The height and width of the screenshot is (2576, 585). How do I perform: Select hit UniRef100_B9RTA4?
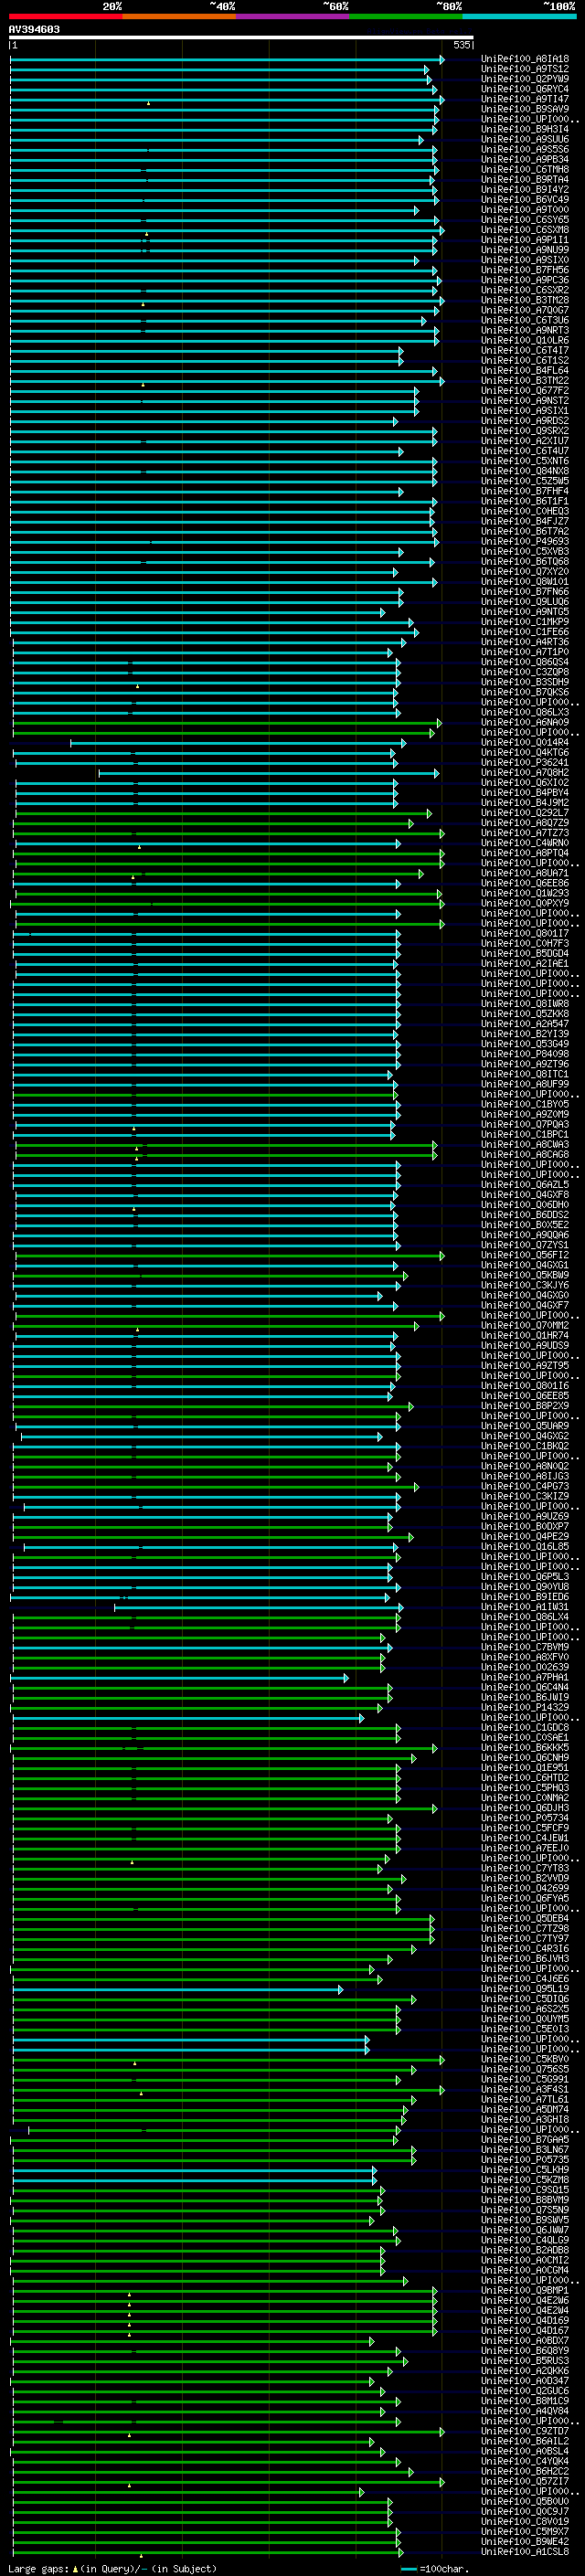click(525, 179)
